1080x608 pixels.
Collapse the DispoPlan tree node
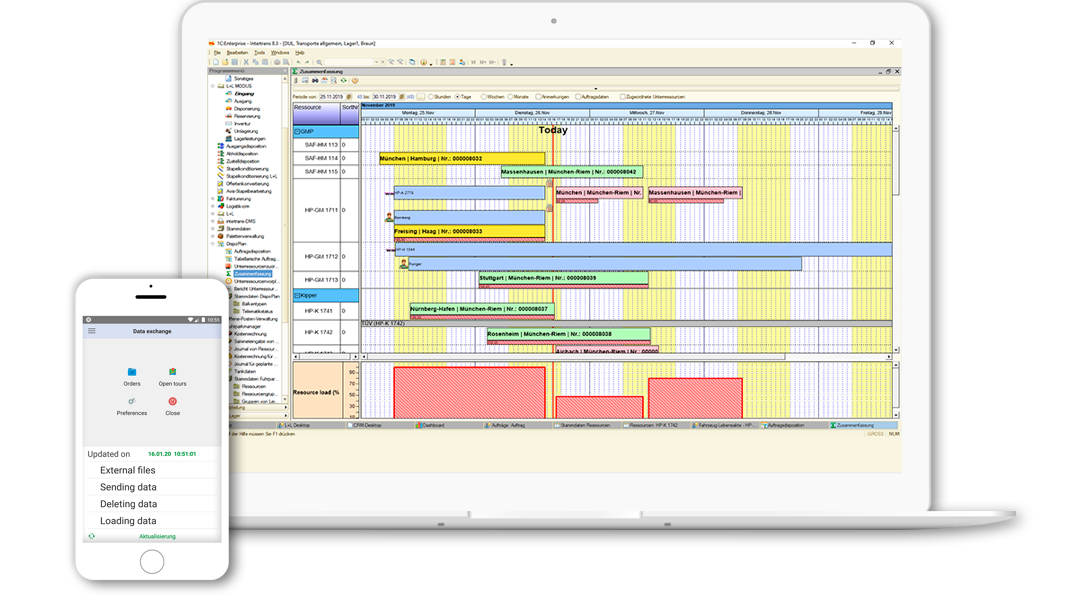click(213, 244)
